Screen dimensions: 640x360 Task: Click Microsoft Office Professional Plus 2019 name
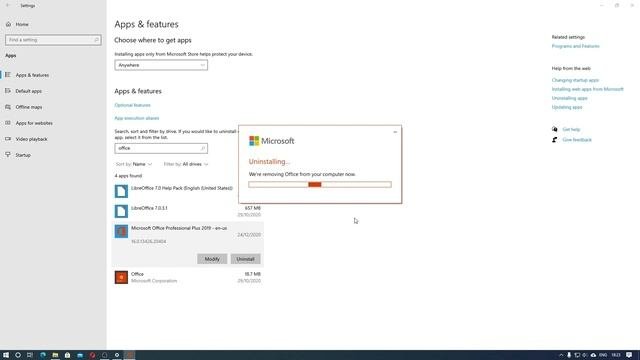pyautogui.click(x=179, y=228)
